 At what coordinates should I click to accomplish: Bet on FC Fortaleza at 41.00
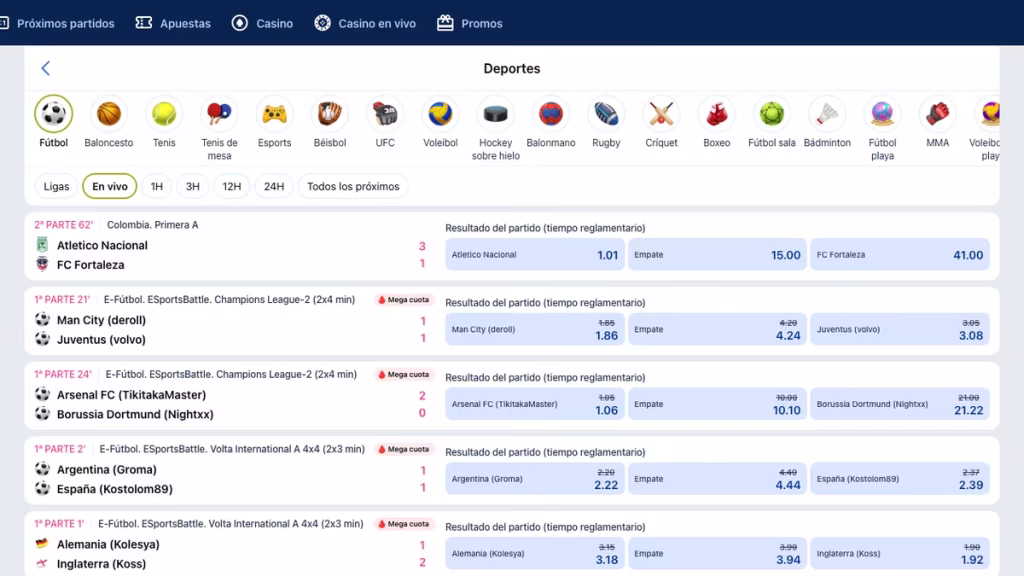coord(900,255)
